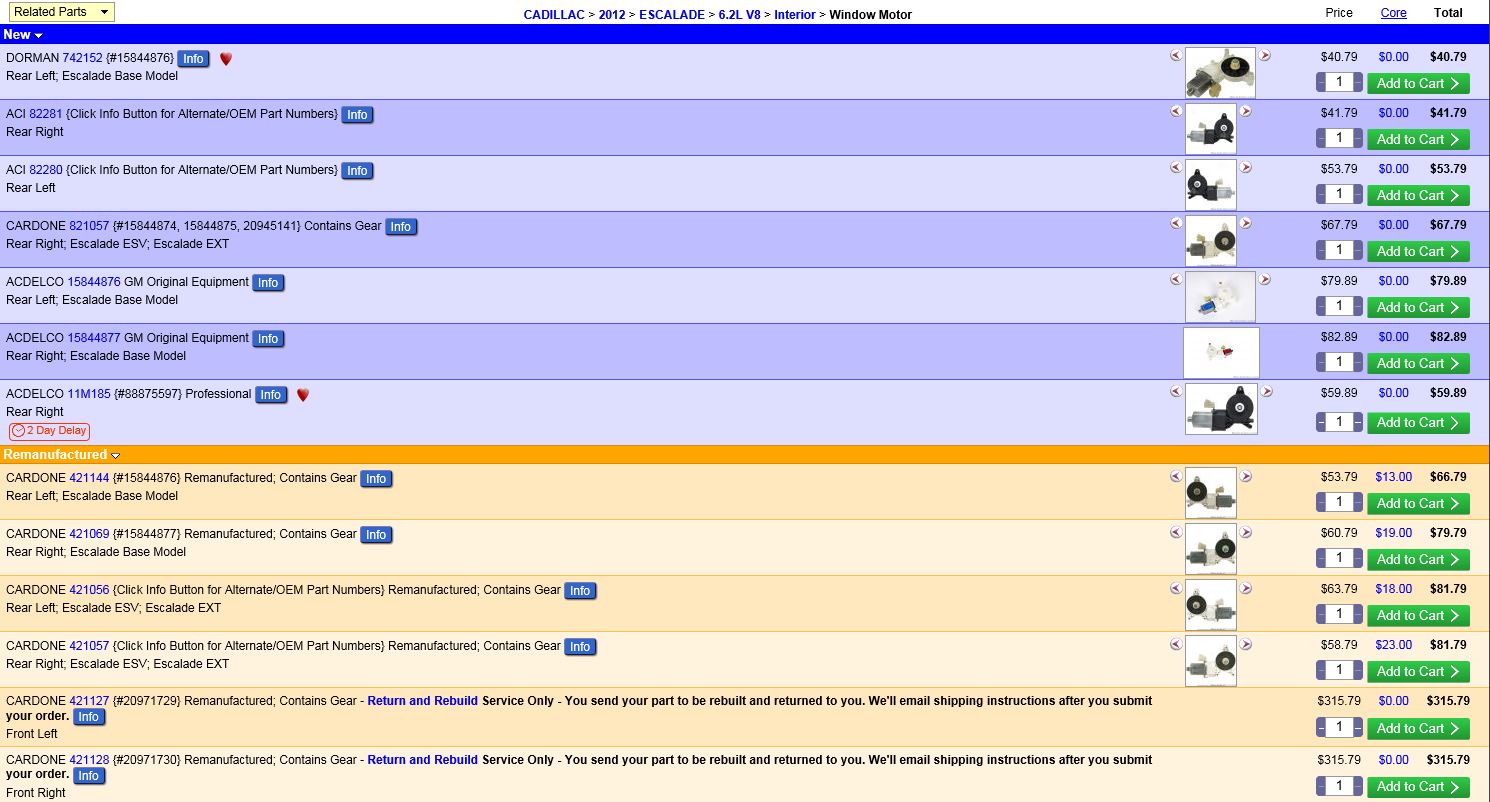The height and width of the screenshot is (802, 1490).
Task: Open part number 821057 link
Action: [89, 226]
